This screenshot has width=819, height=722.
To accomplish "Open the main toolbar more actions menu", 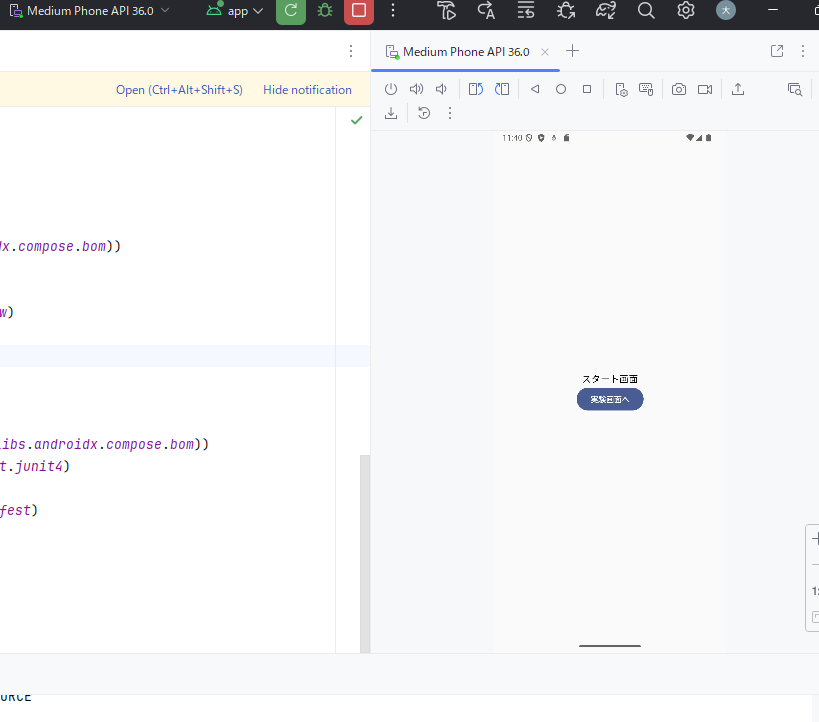I will (393, 11).
